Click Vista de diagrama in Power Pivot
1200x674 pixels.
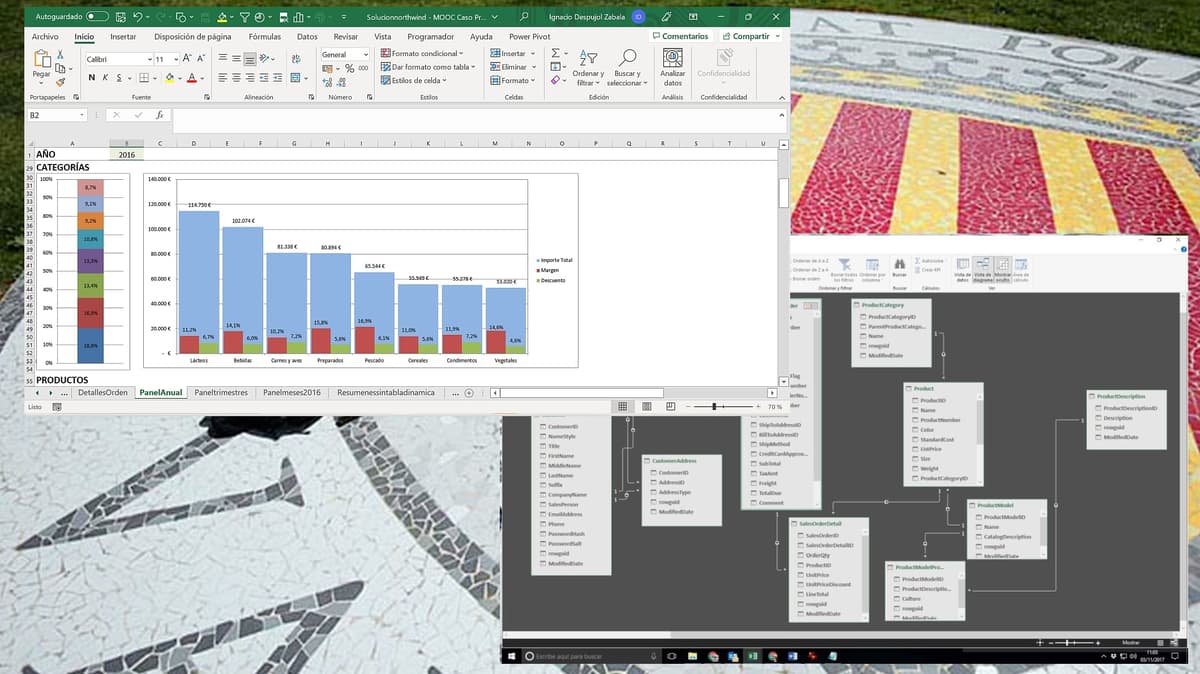(x=981, y=270)
